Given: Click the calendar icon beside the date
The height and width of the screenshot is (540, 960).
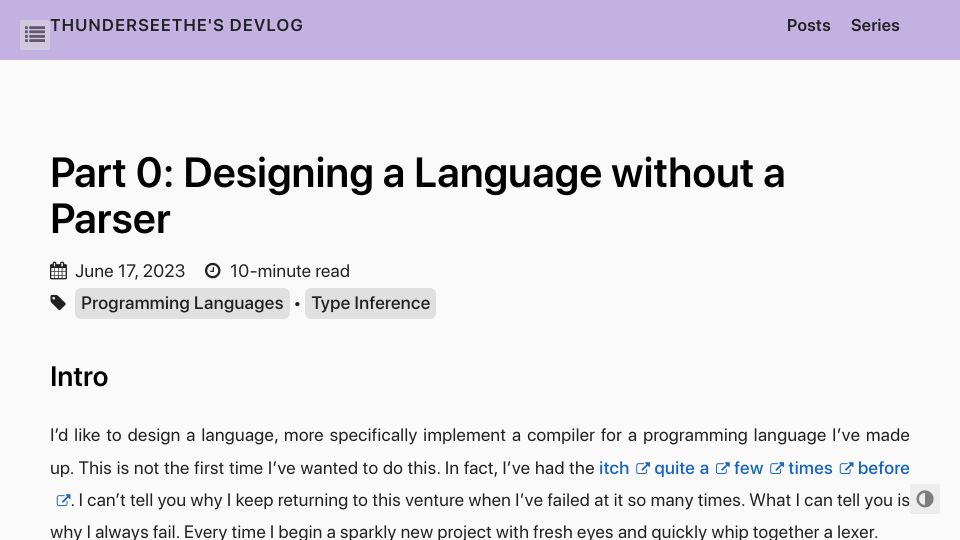Looking at the screenshot, I should click(58, 271).
